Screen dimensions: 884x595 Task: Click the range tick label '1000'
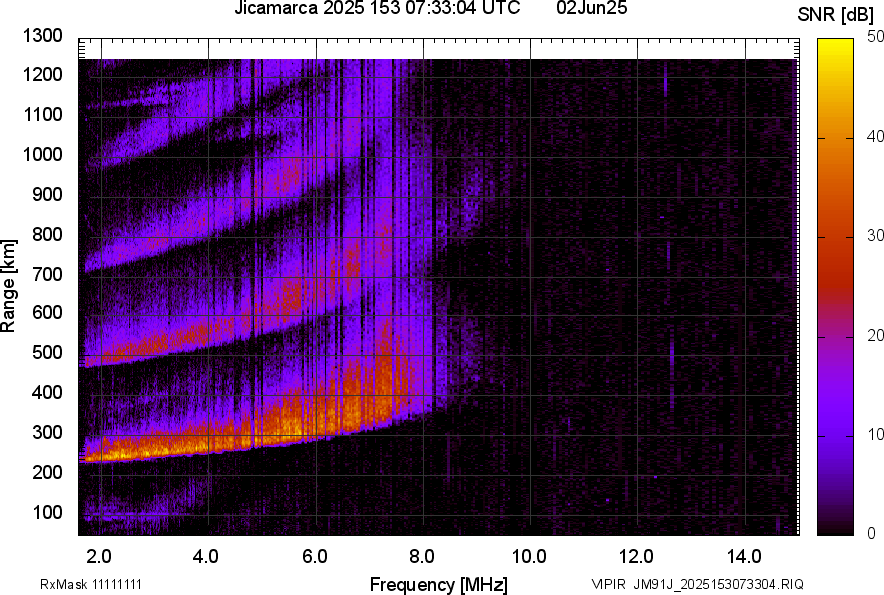(x=43, y=154)
